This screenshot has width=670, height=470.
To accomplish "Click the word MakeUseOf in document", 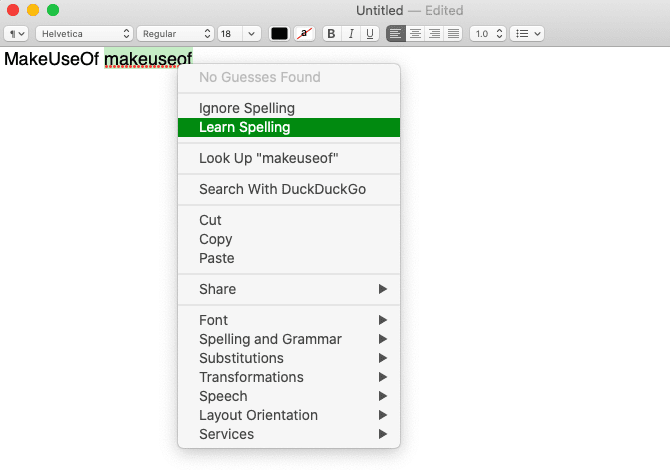I will point(52,60).
